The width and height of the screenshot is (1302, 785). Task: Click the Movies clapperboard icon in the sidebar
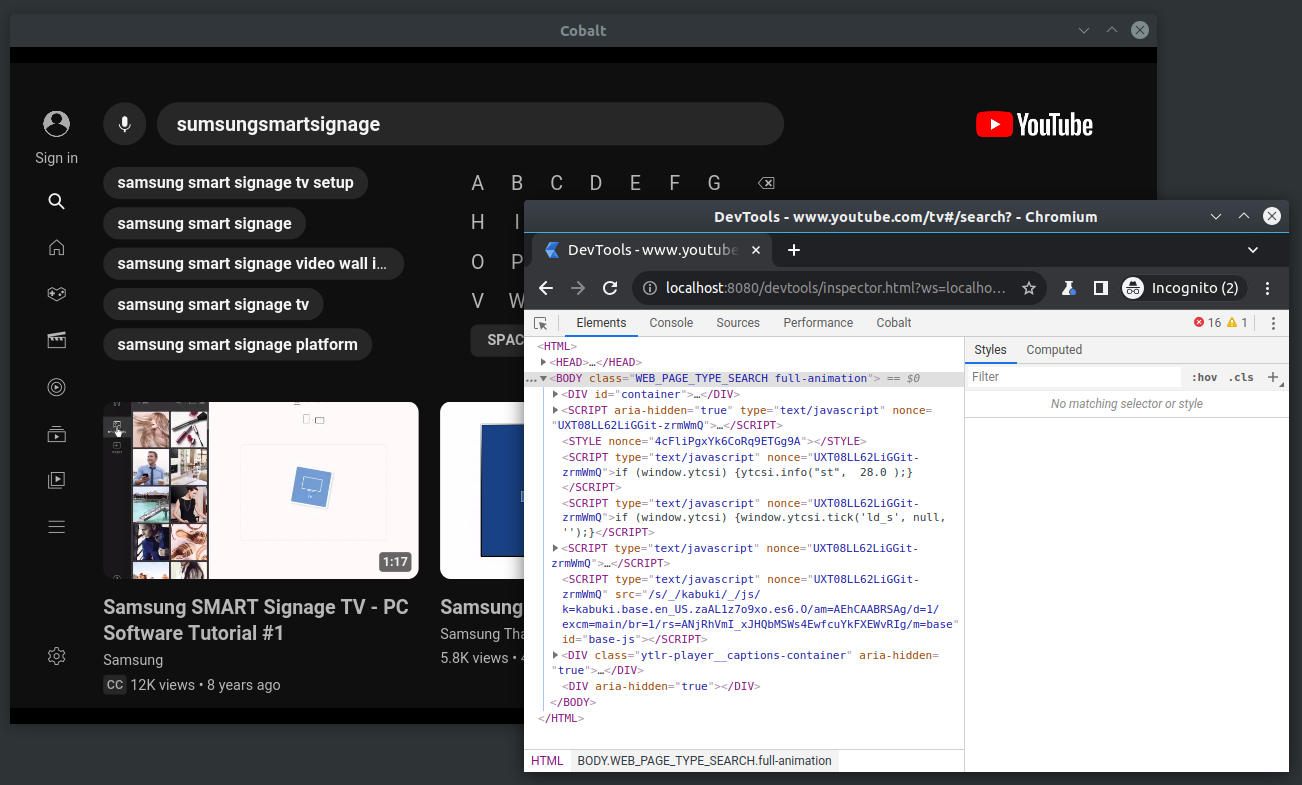point(56,340)
